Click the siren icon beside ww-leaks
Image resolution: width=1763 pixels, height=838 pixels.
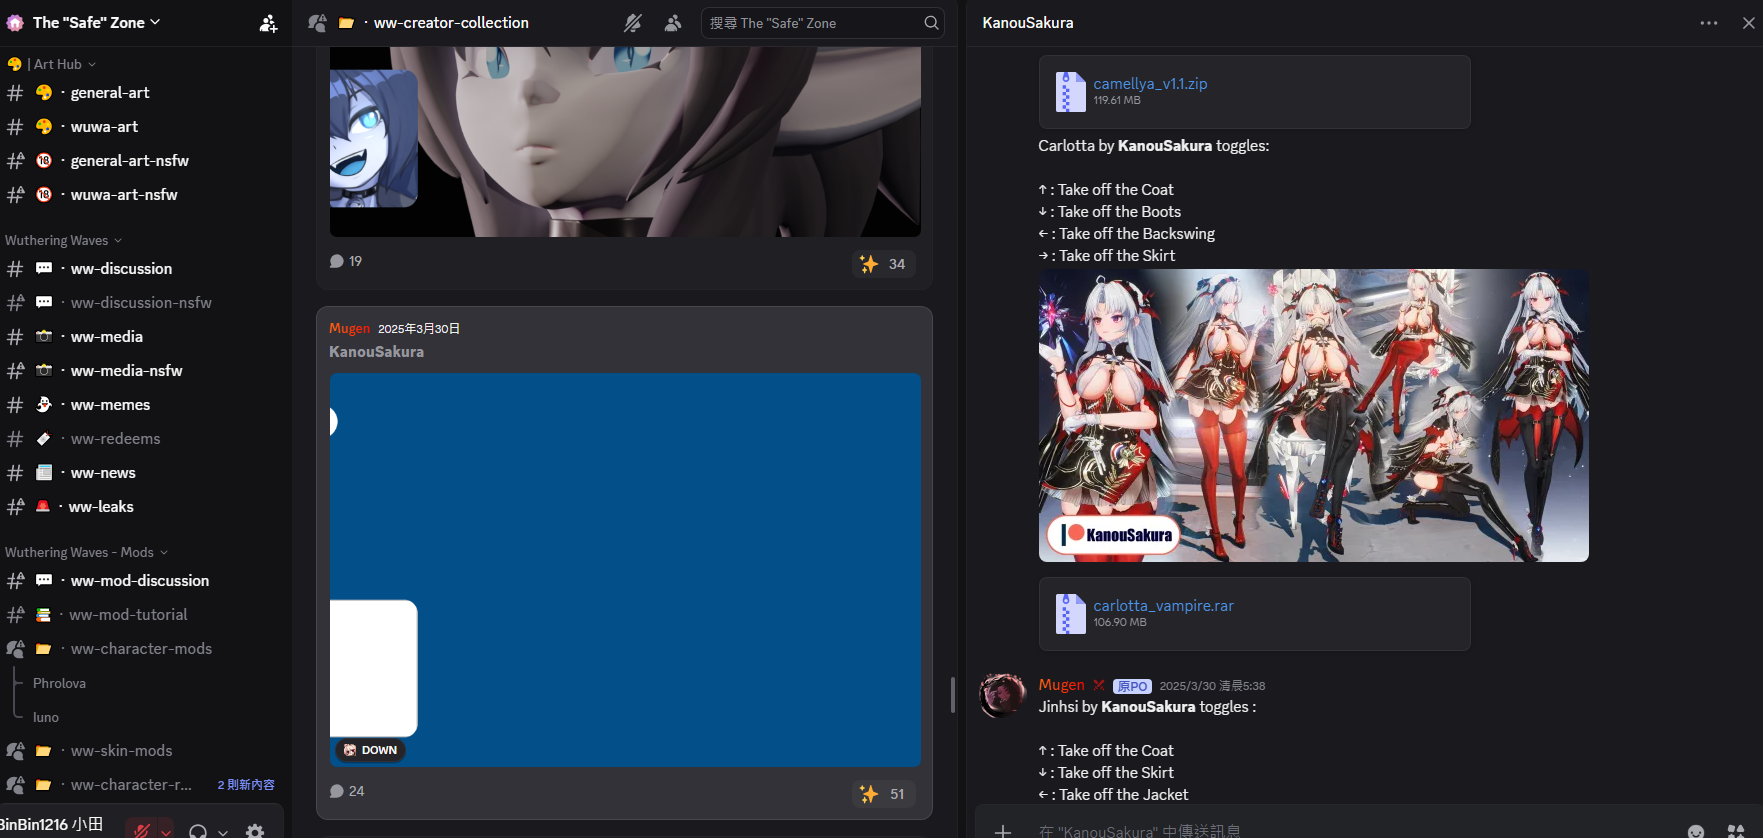[x=43, y=507]
